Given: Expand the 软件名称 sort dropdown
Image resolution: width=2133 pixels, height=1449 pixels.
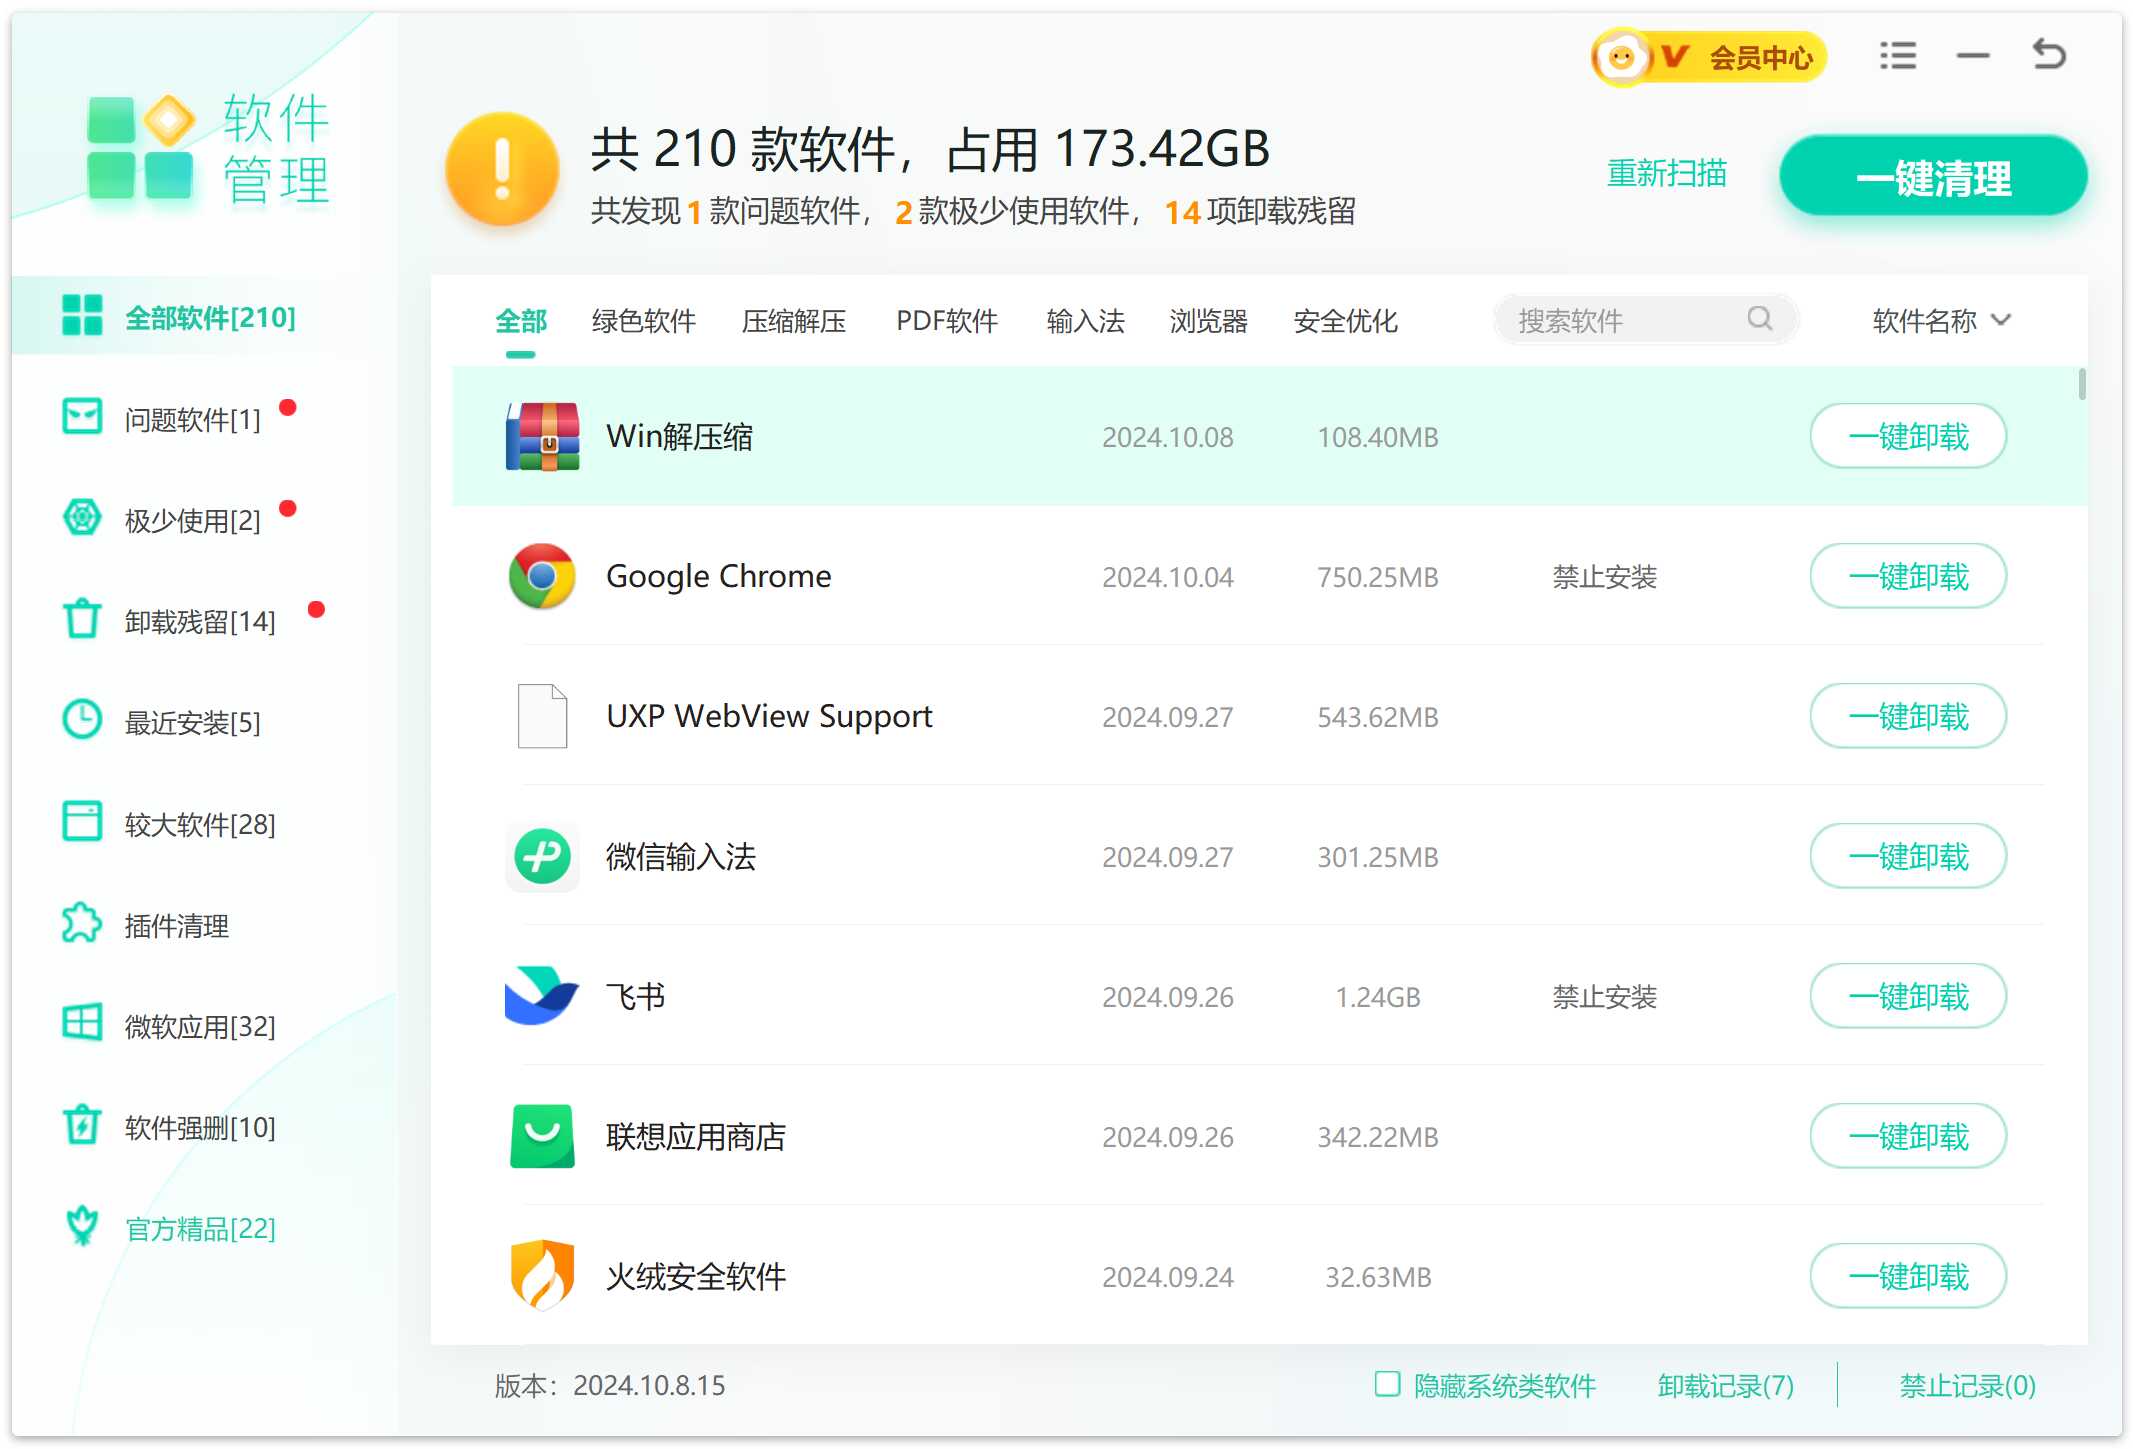Looking at the screenshot, I should (1942, 321).
